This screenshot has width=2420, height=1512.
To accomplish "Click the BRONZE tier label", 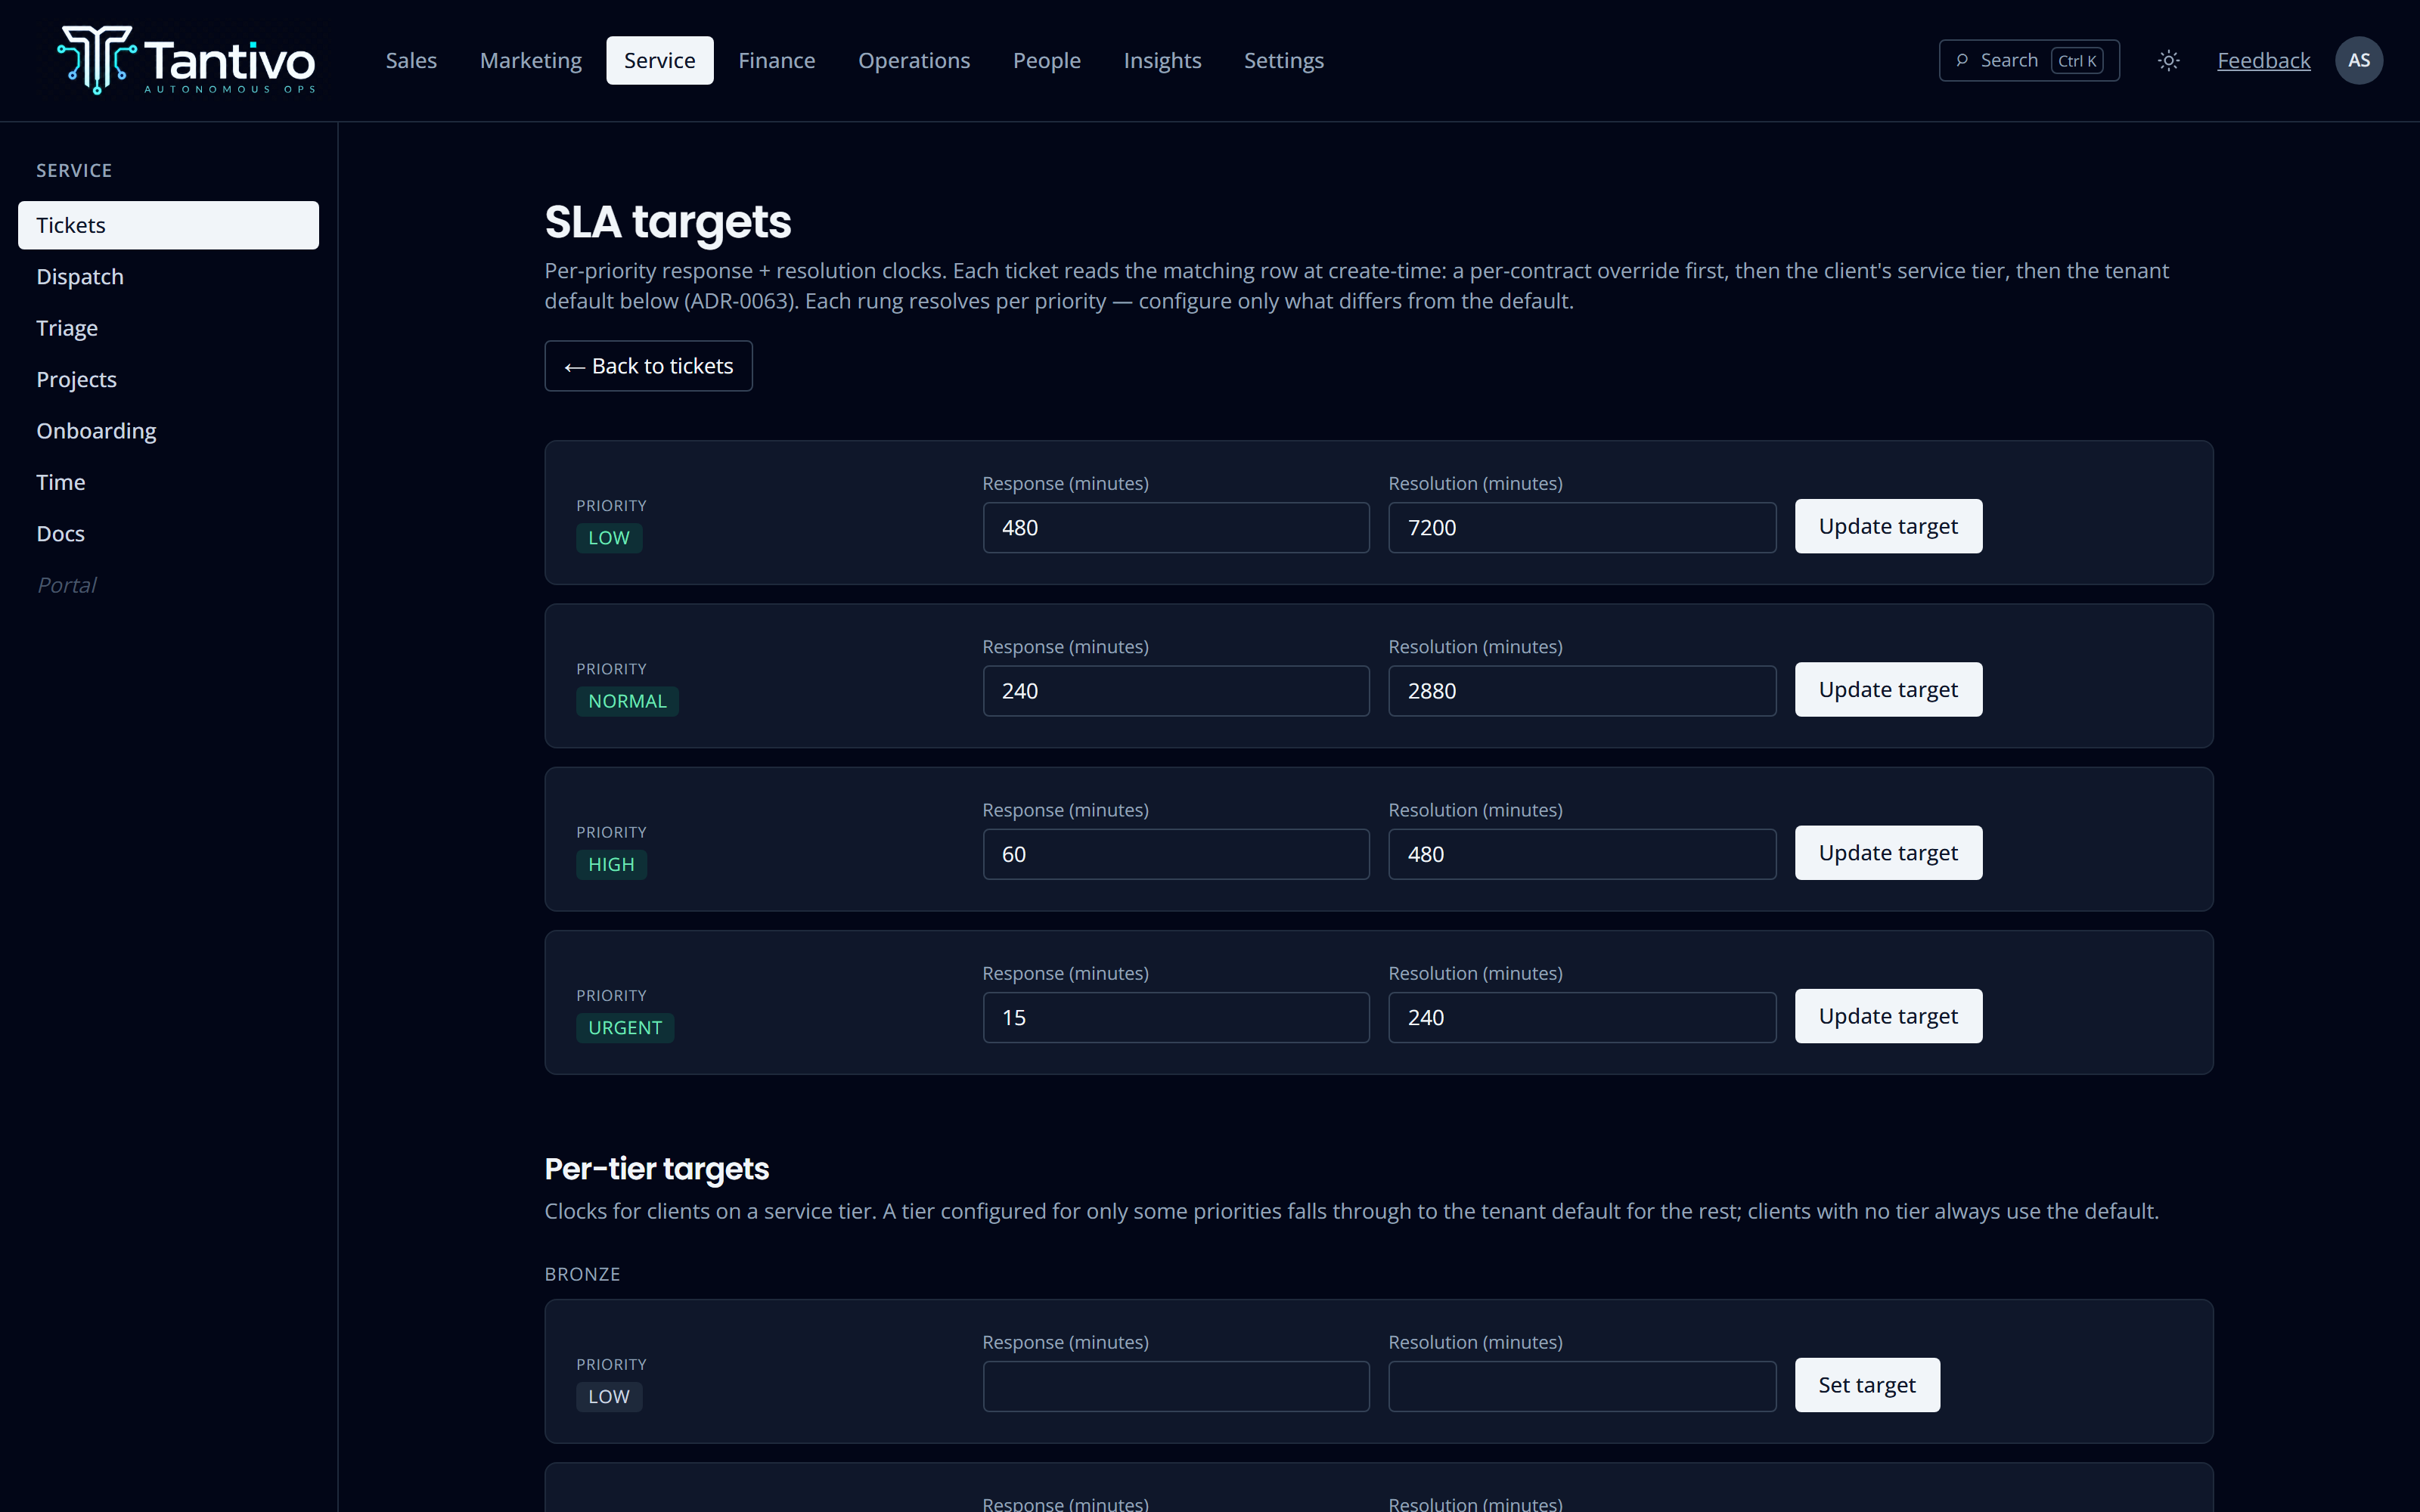I will click(x=582, y=1274).
